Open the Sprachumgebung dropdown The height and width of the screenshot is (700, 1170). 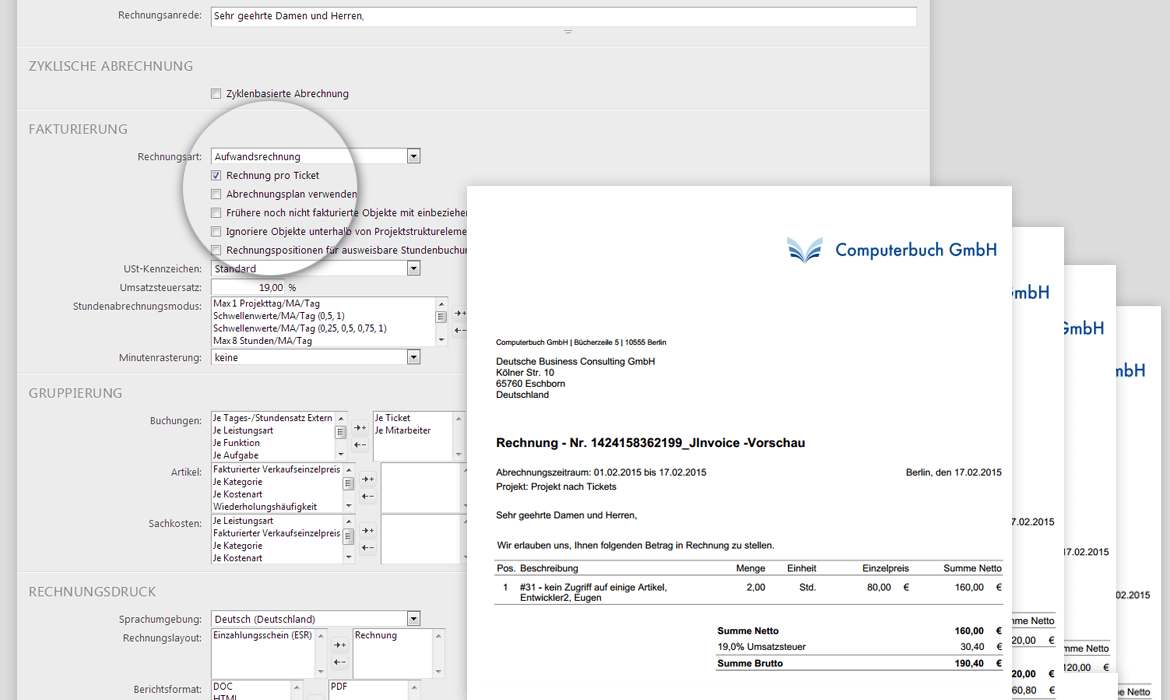pos(413,619)
